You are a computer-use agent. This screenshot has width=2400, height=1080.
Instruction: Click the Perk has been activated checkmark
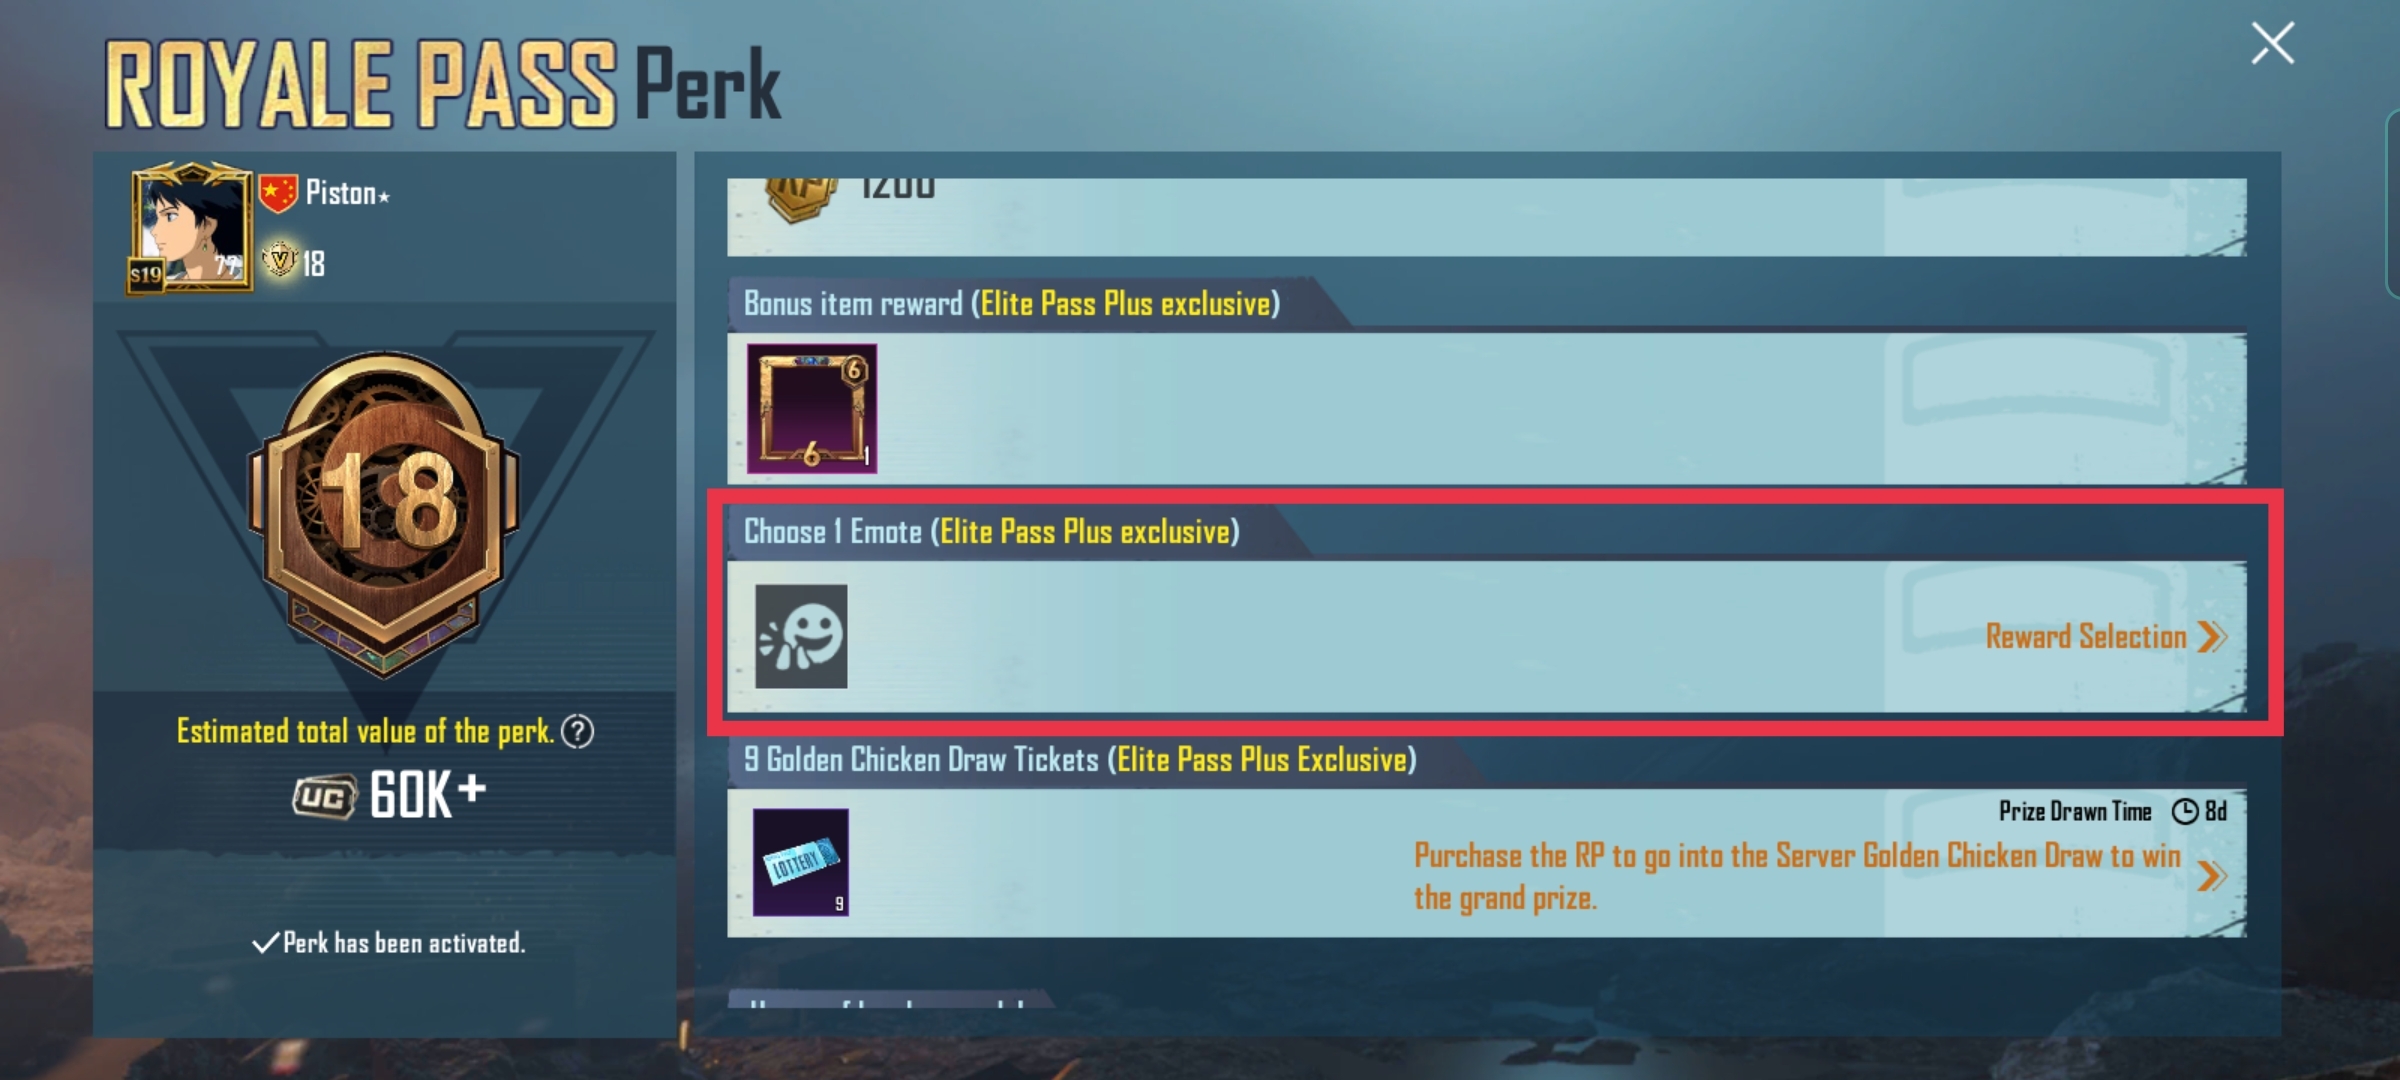click(x=265, y=943)
